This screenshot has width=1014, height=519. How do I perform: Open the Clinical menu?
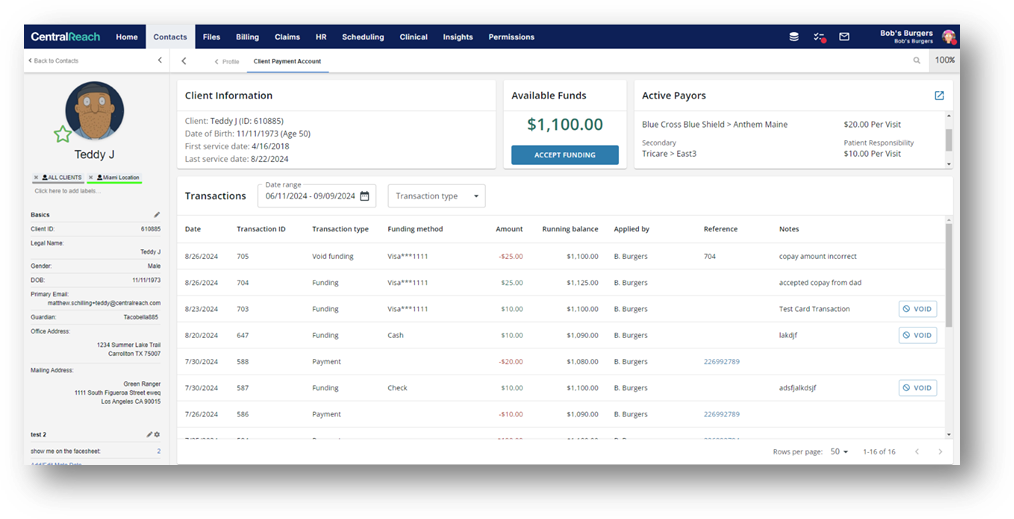(x=413, y=37)
